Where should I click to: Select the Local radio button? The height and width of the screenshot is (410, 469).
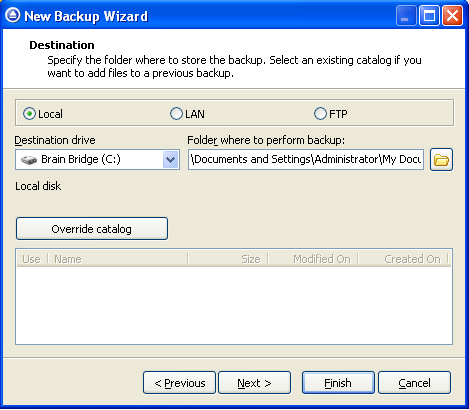(29, 114)
